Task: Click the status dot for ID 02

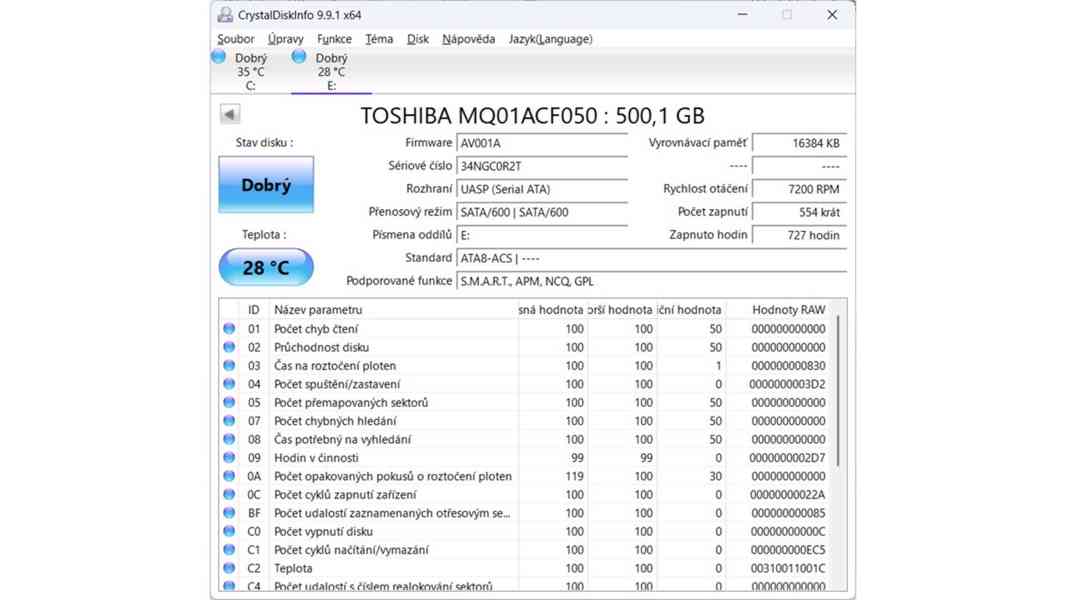Action: pos(229,347)
